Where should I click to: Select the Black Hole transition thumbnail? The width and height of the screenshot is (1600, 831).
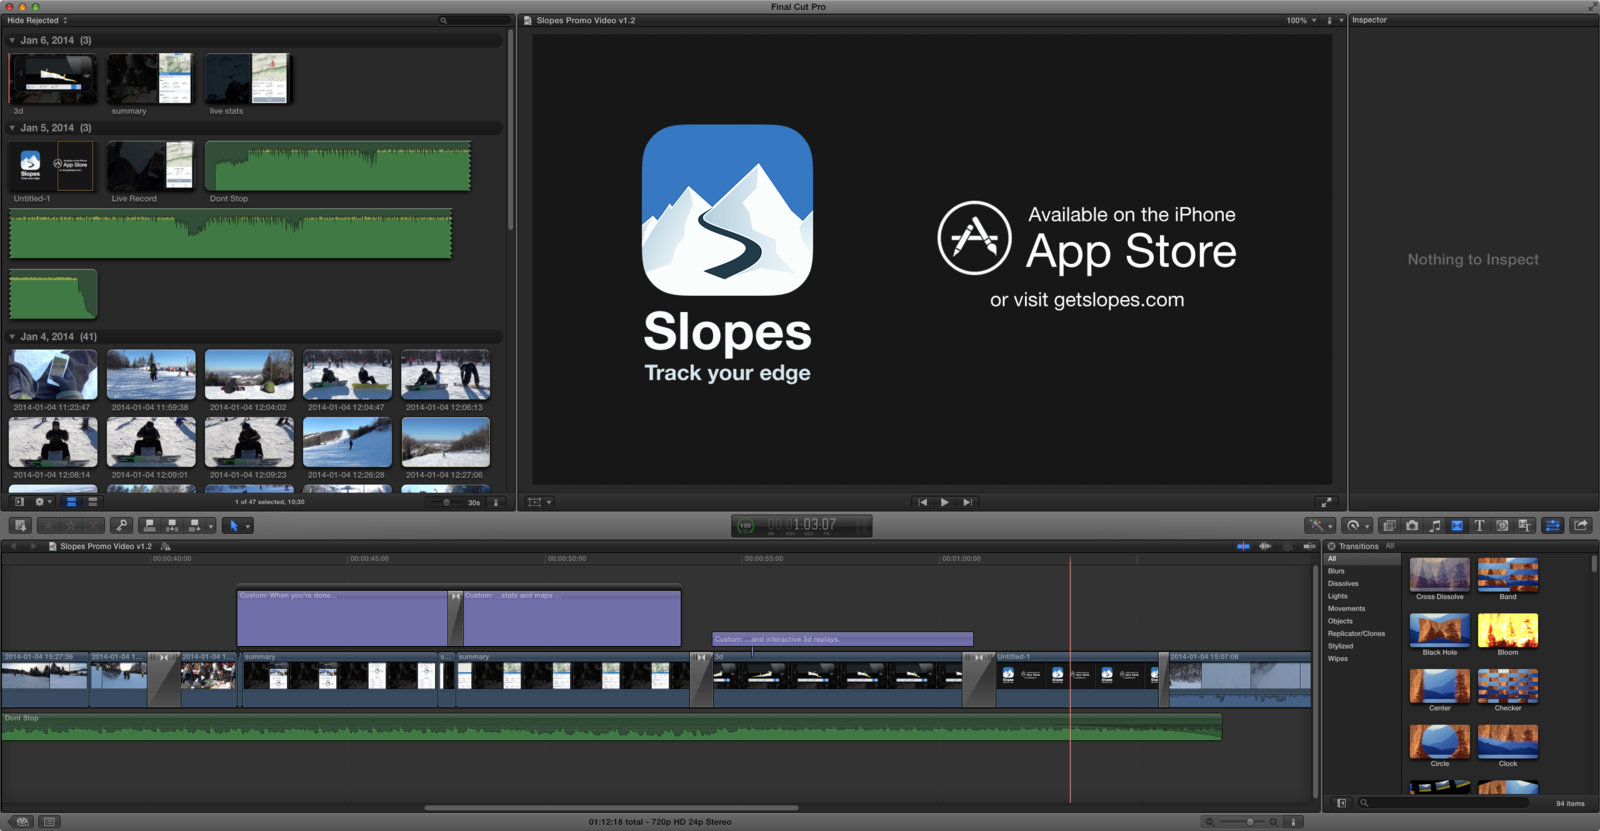coord(1440,631)
